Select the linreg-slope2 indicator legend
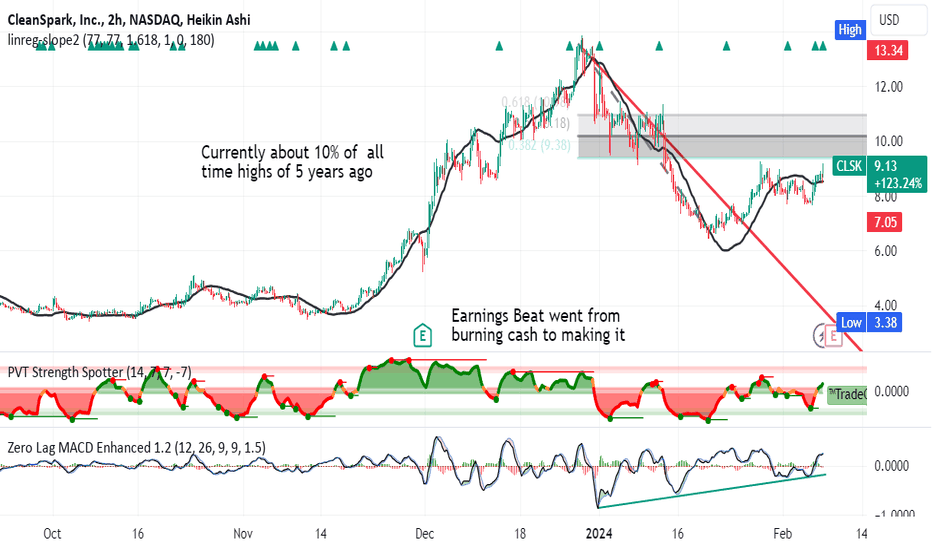Screen dimensions: 932x550 (111, 40)
